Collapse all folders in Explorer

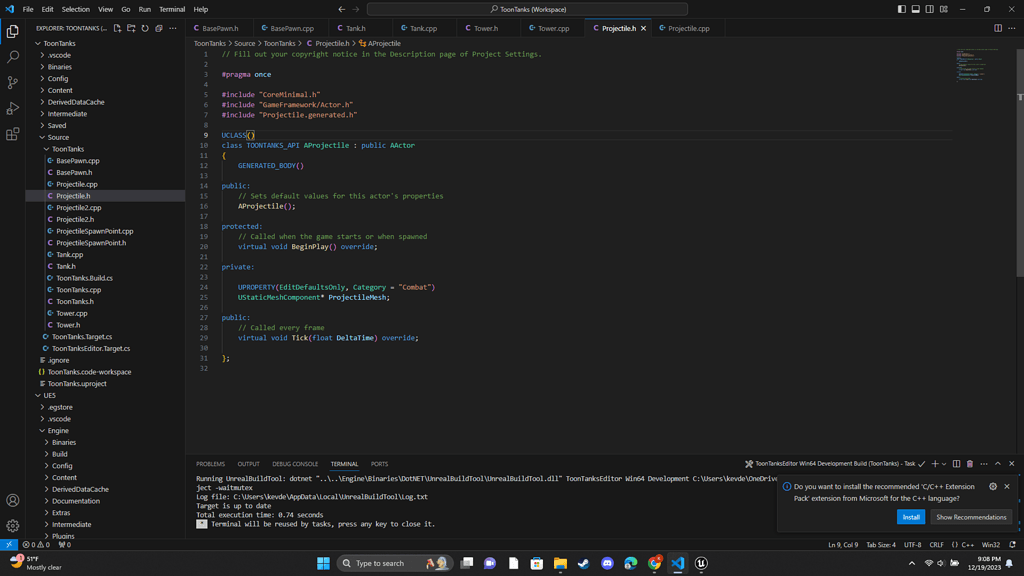point(158,29)
